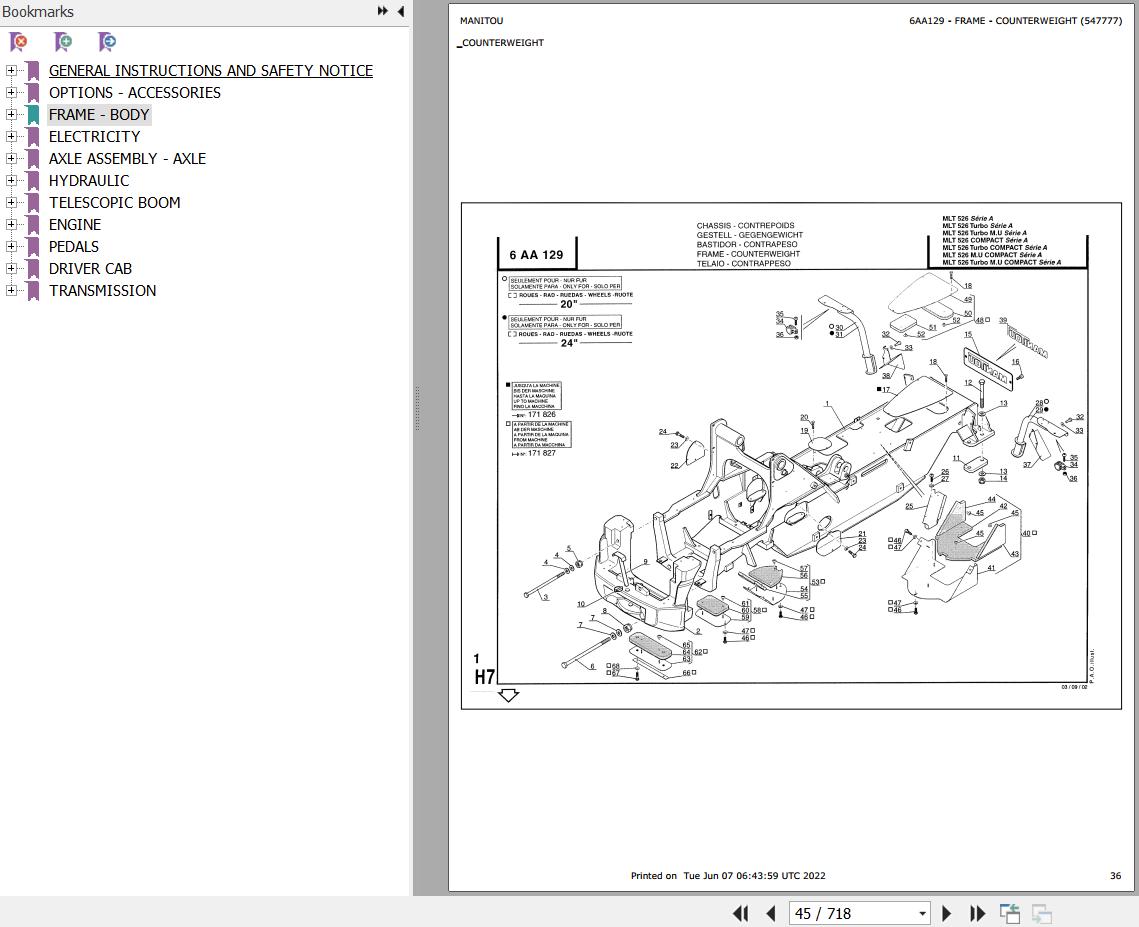Click the greyed next view icon
Image resolution: width=1139 pixels, height=927 pixels.
point(1042,913)
